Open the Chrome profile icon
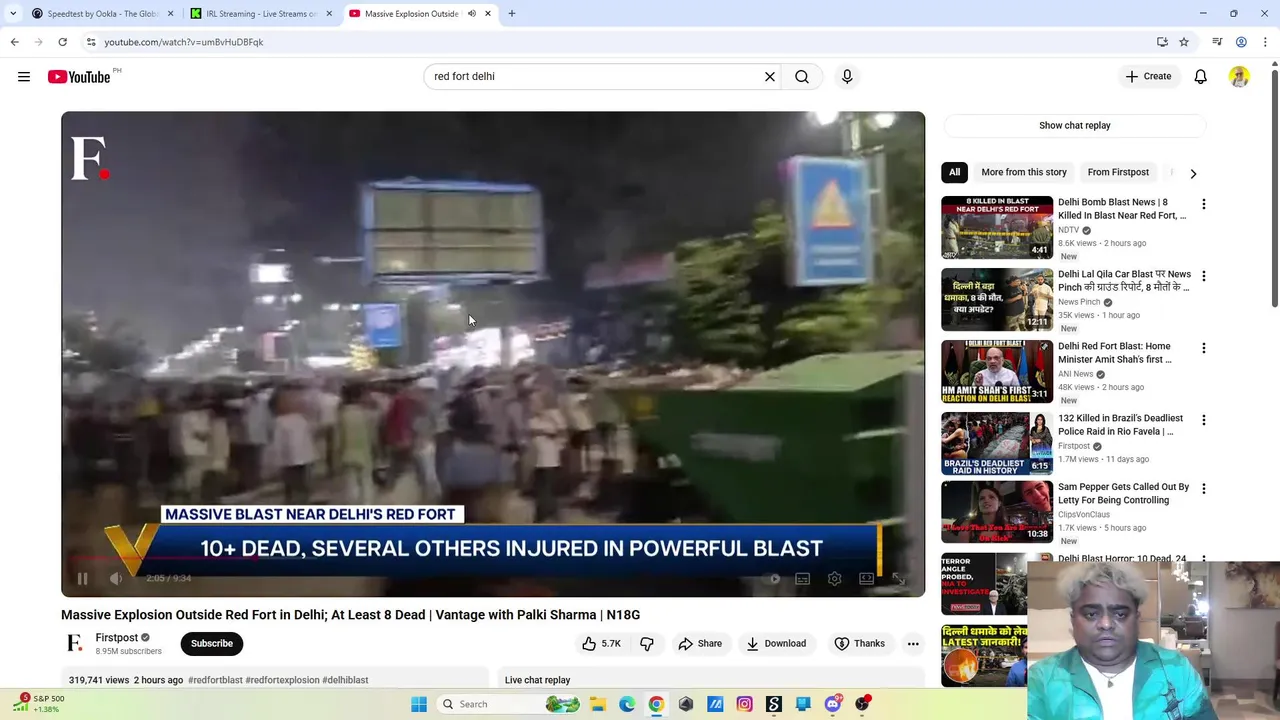 [x=1241, y=42]
